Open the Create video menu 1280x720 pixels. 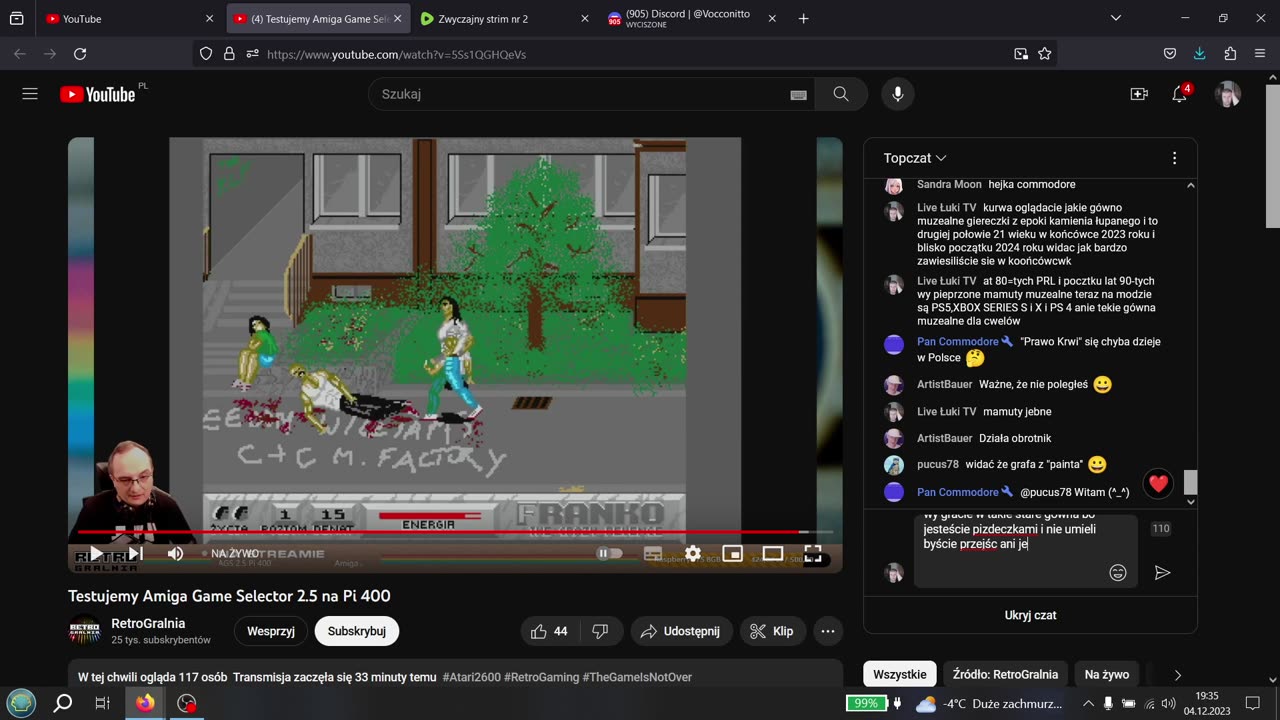1139,94
